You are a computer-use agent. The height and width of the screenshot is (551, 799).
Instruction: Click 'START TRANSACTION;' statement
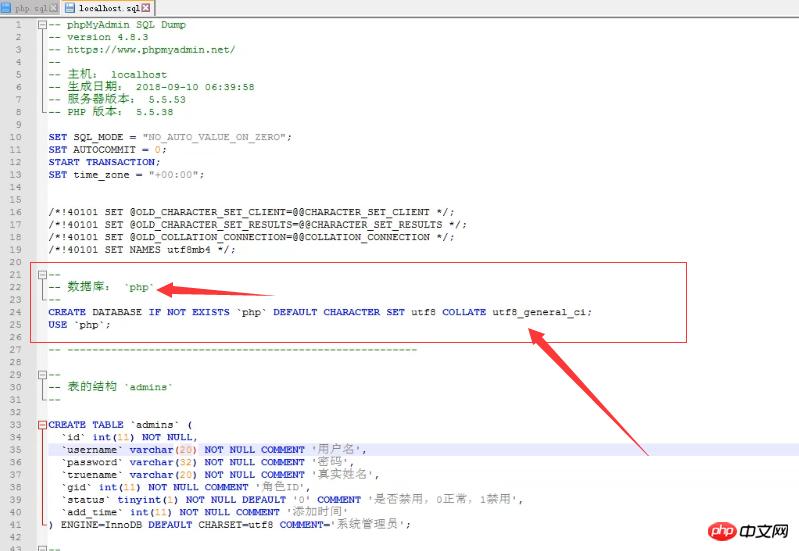click(104, 162)
